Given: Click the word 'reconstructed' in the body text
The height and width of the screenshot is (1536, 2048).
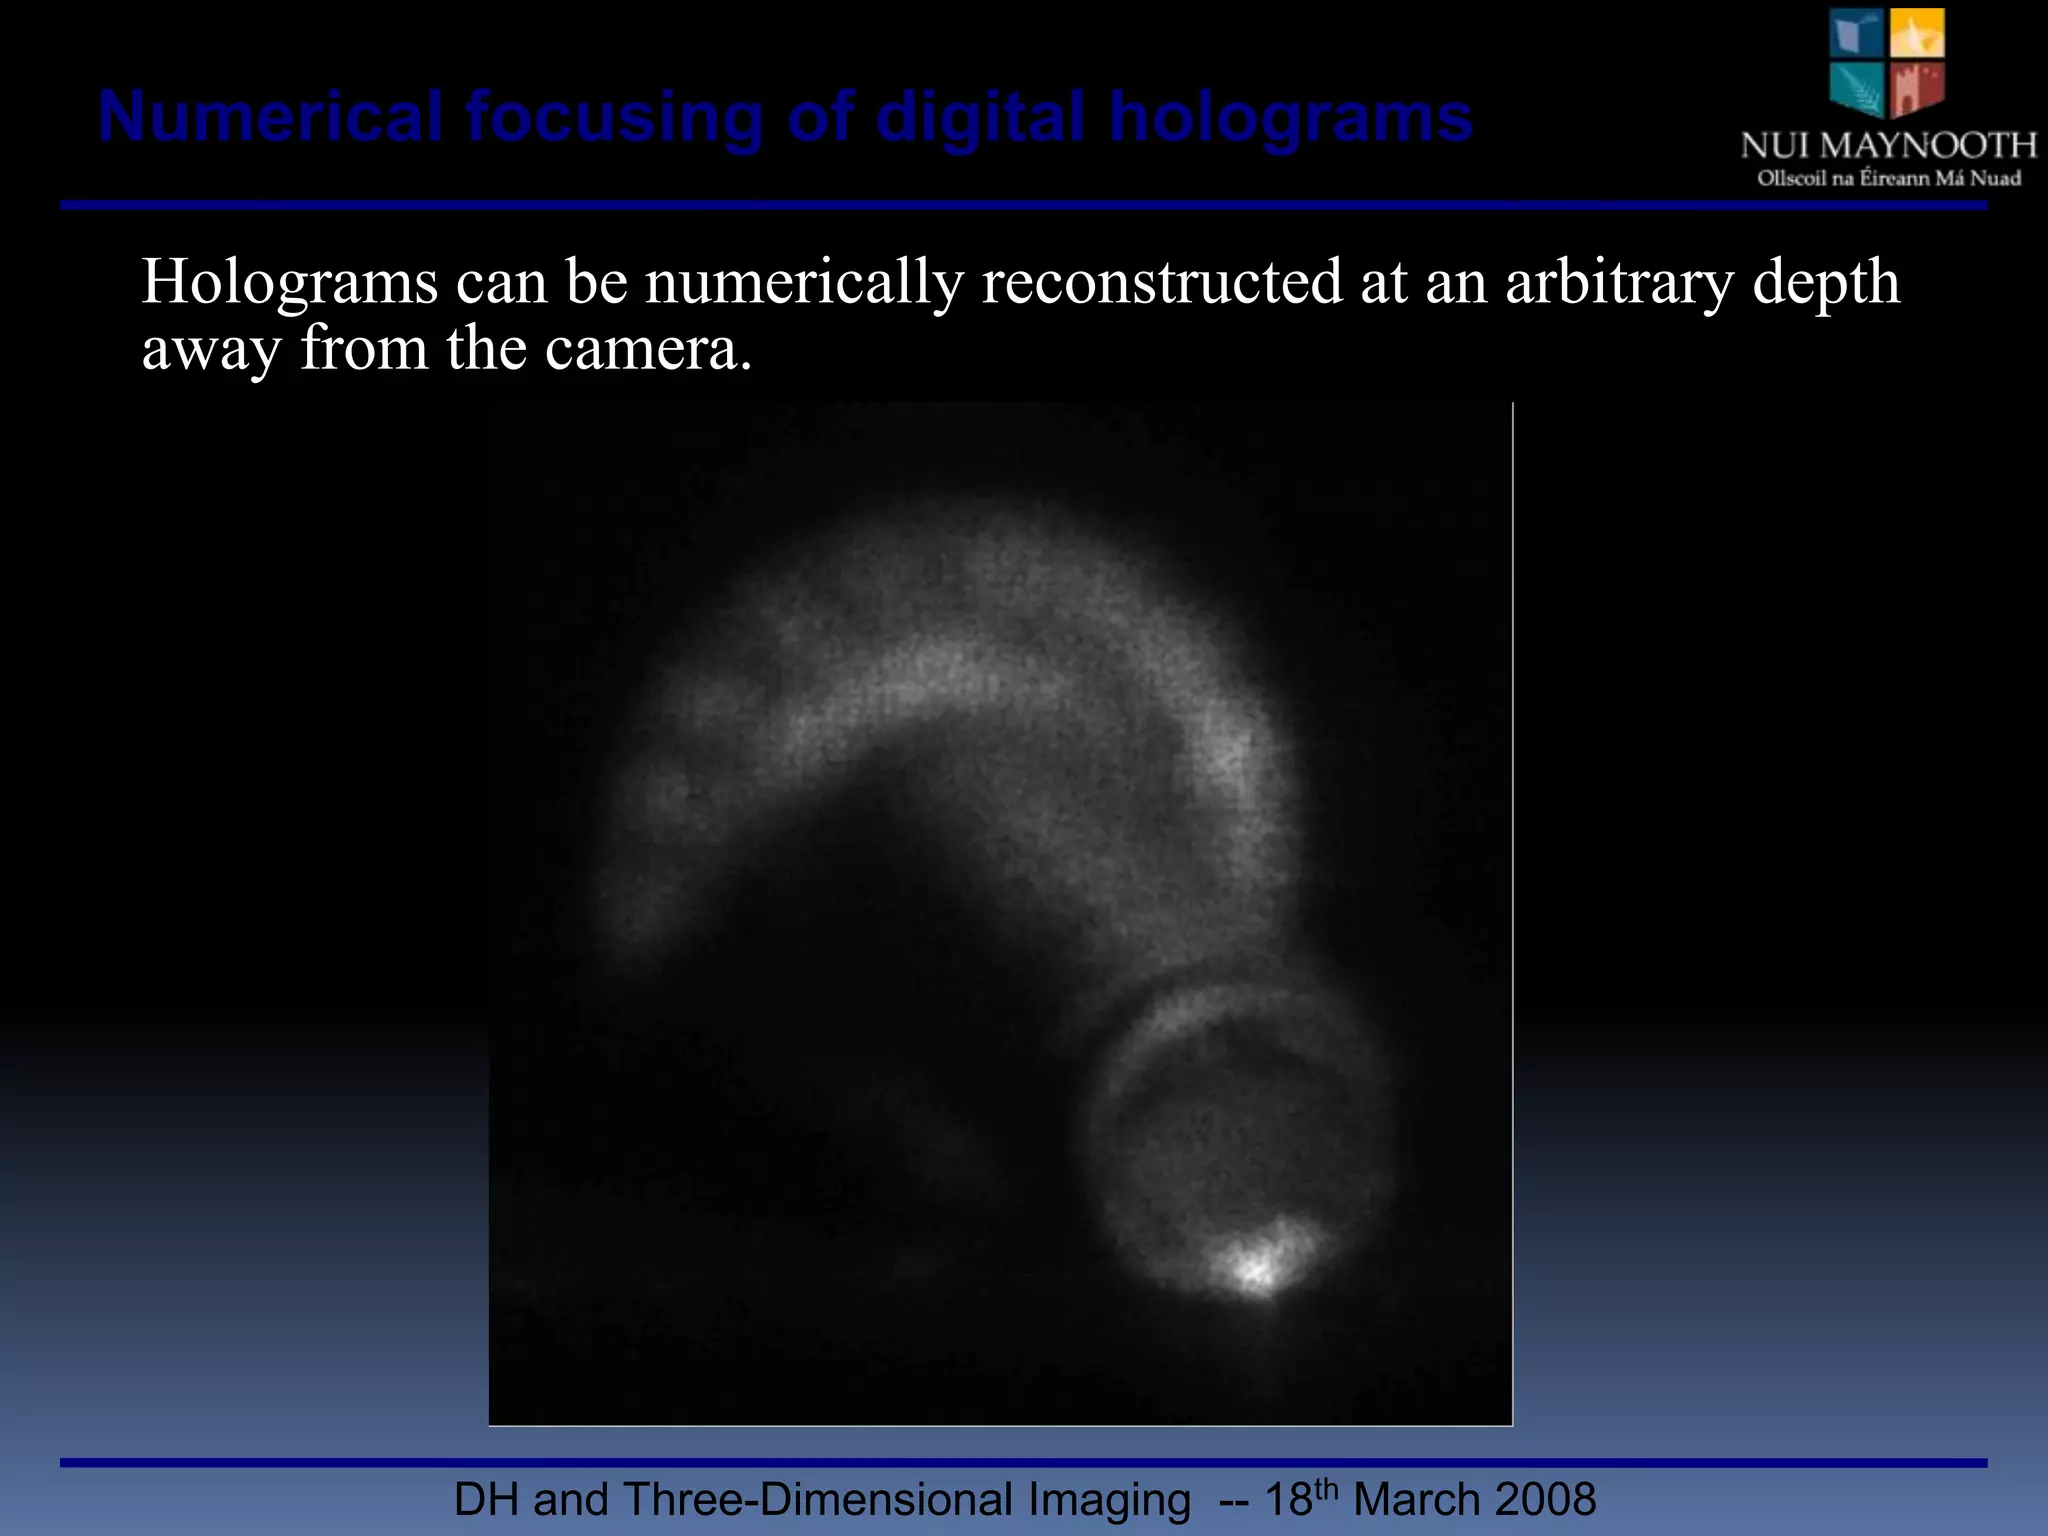Looking at the screenshot, I should coord(1161,282).
